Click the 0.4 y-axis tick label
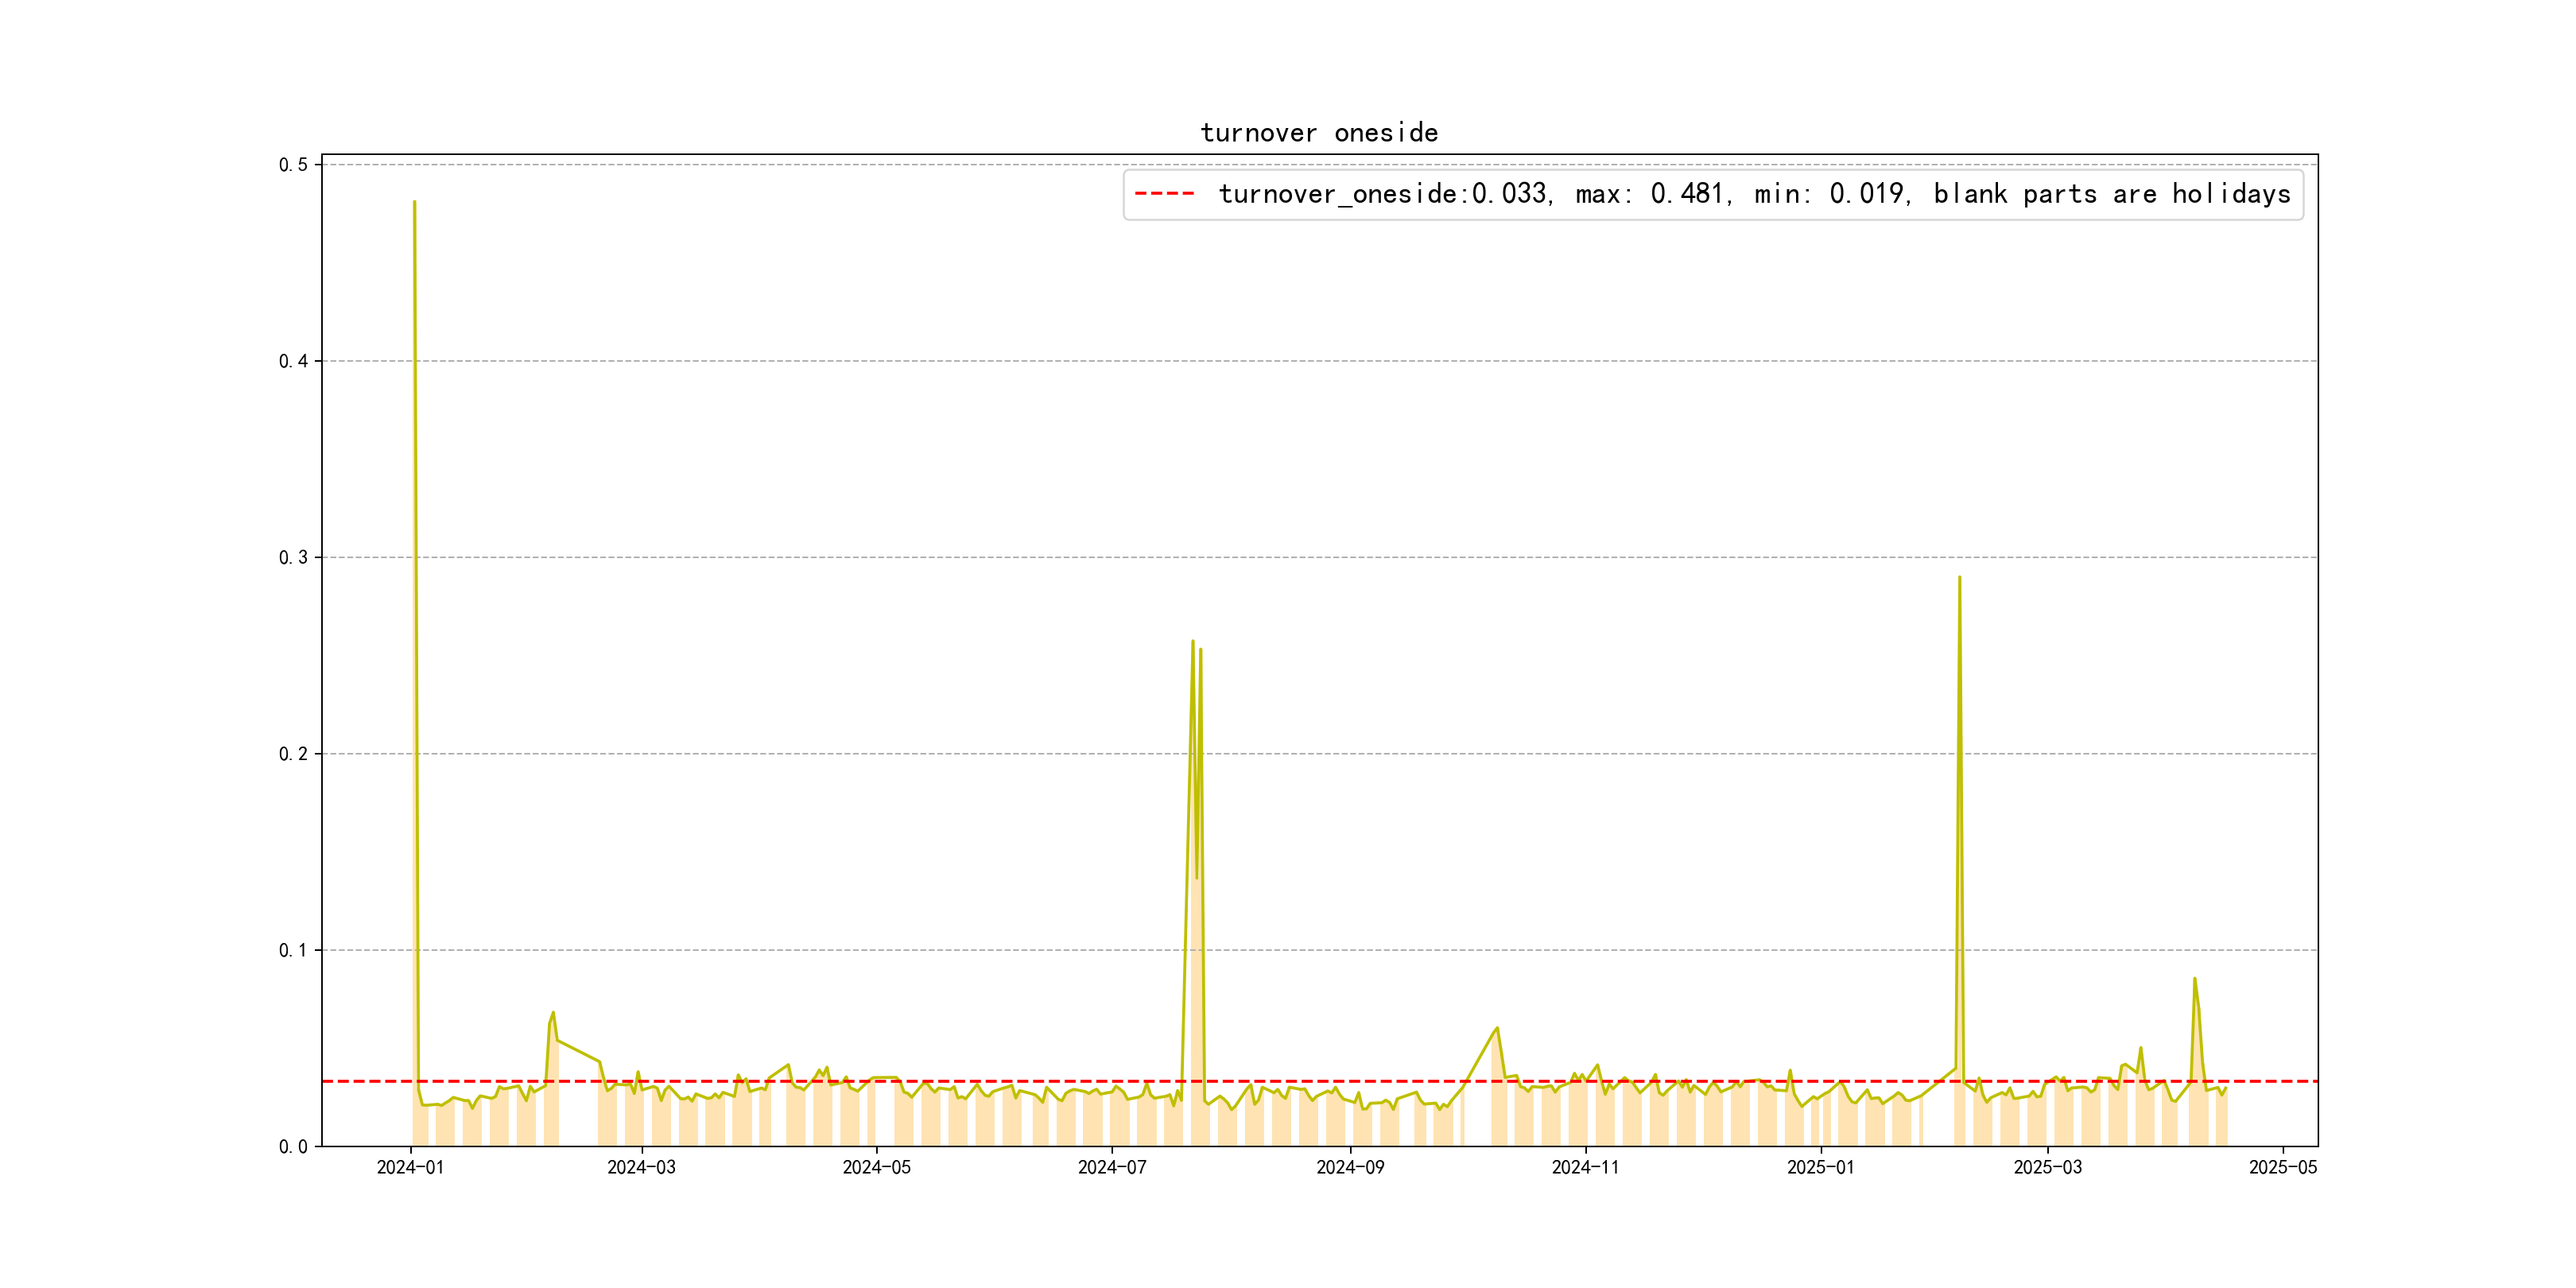 [x=293, y=361]
